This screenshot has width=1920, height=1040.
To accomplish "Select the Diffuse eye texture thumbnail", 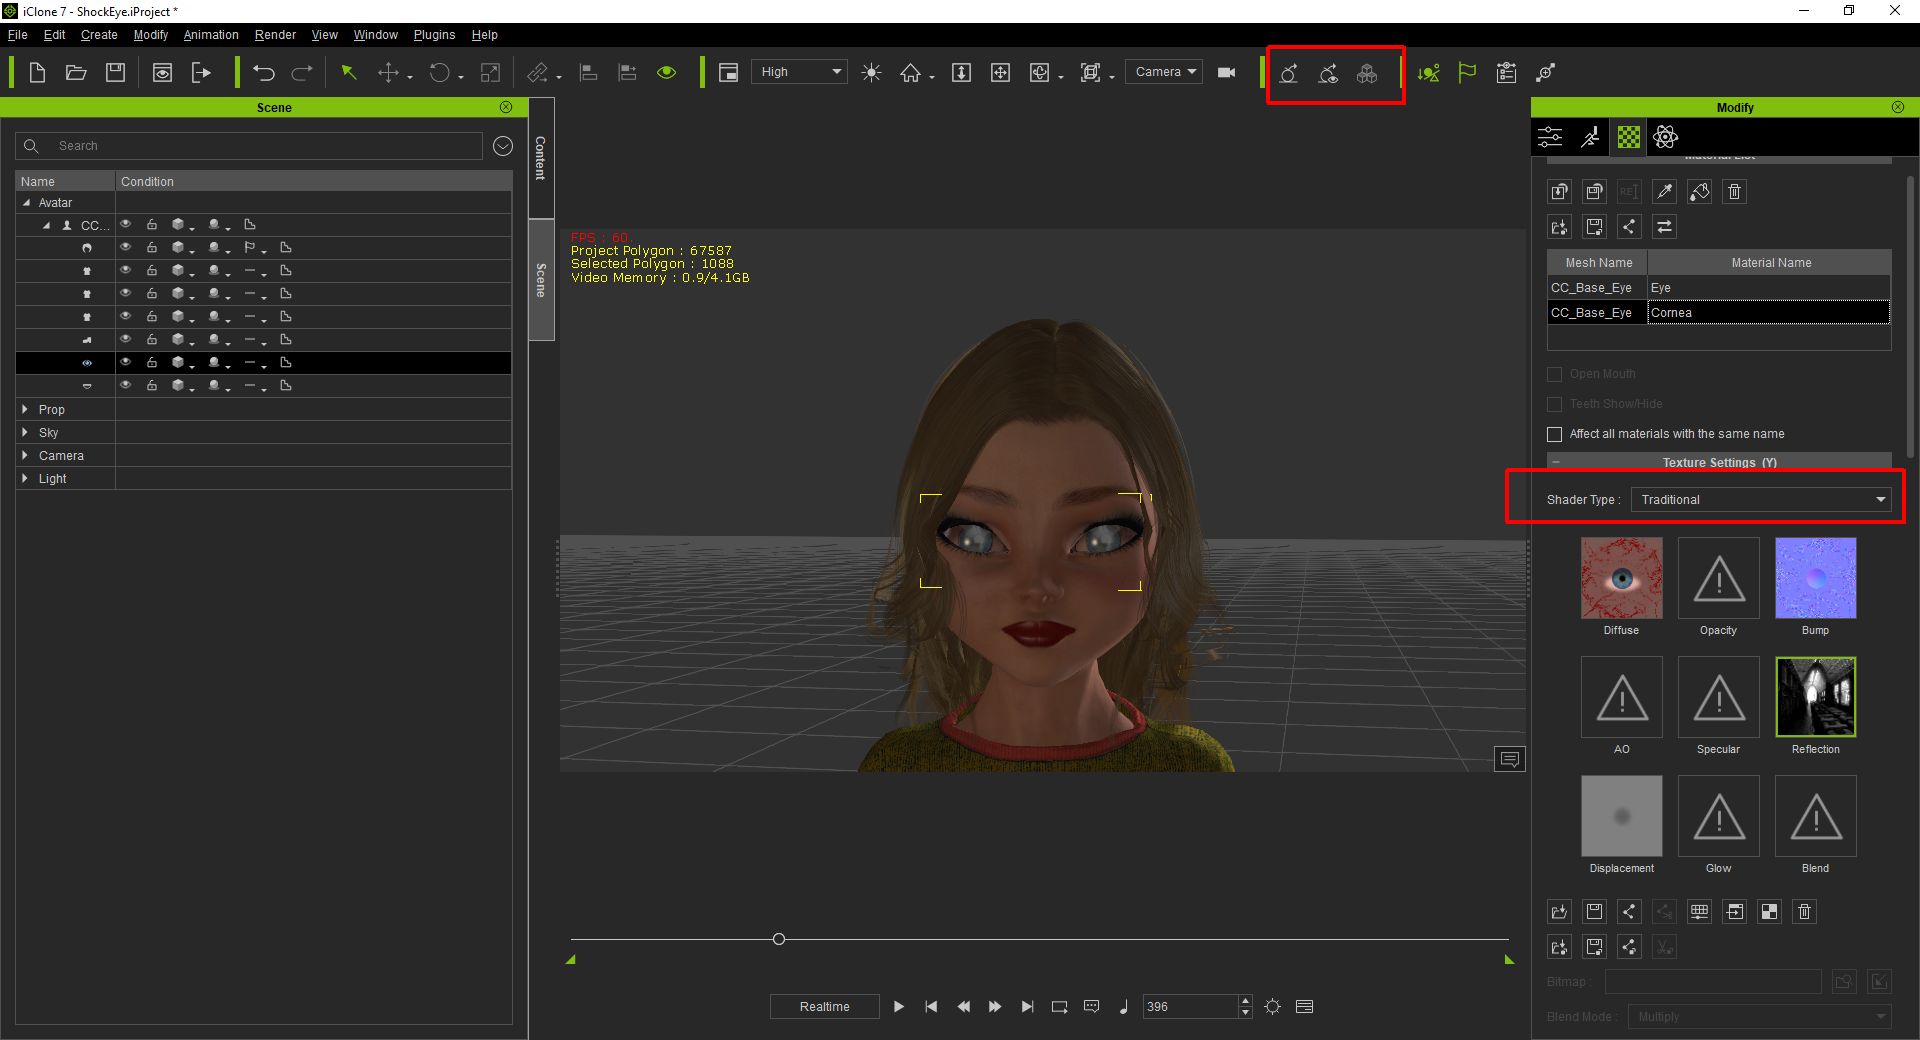I will pos(1621,578).
